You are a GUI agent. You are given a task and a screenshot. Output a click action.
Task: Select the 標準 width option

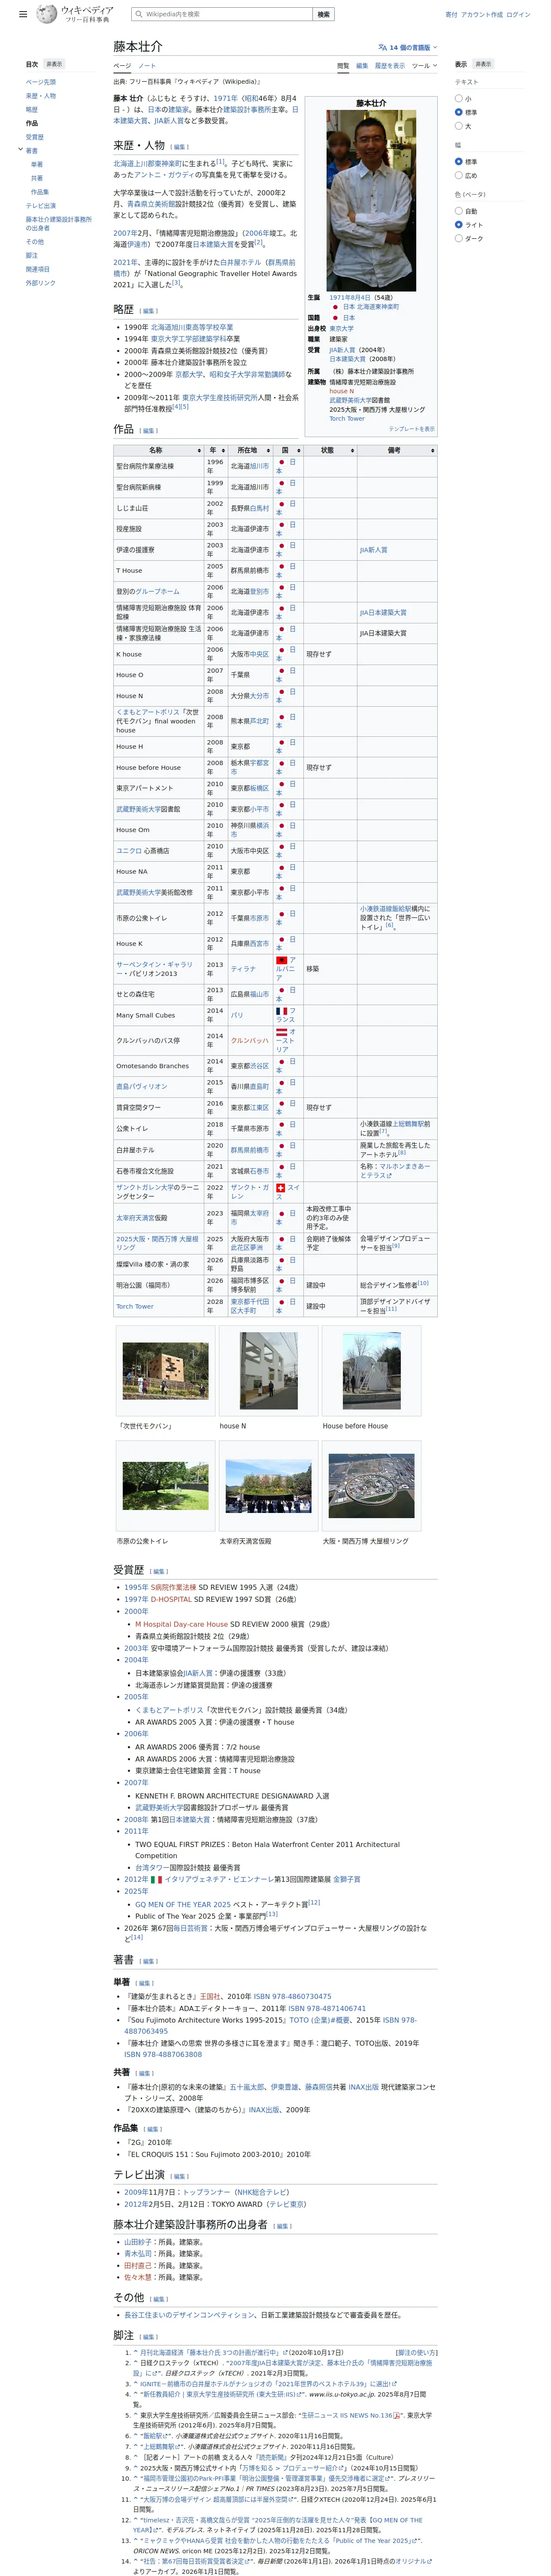[x=459, y=161]
